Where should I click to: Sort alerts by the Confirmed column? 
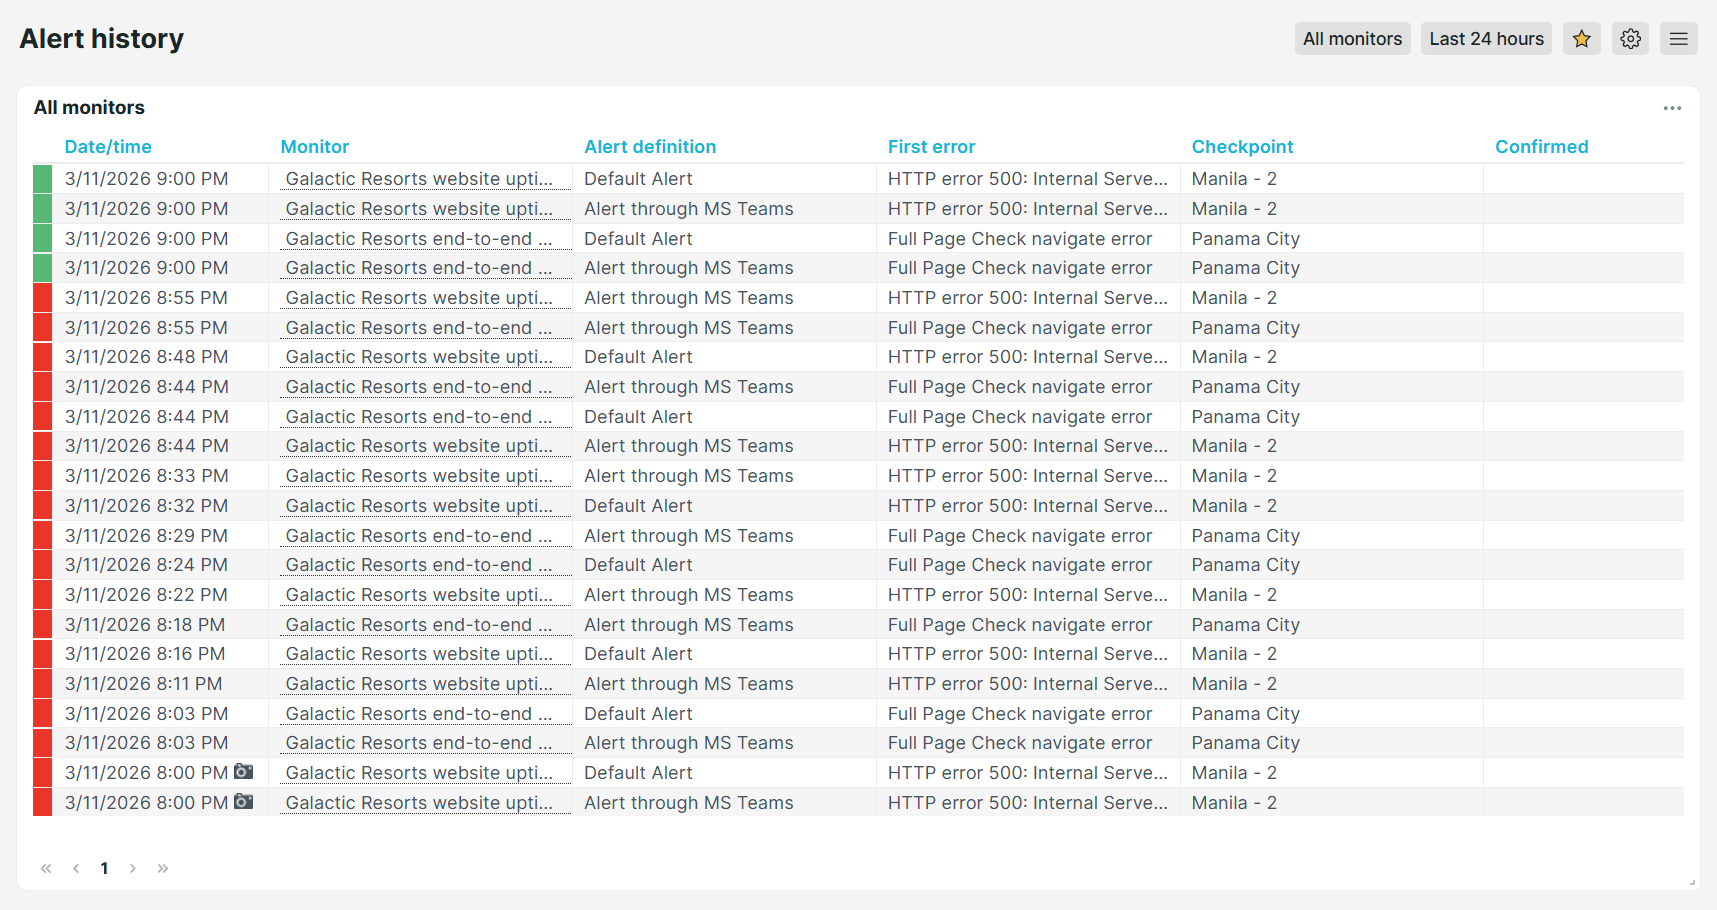[x=1542, y=146]
